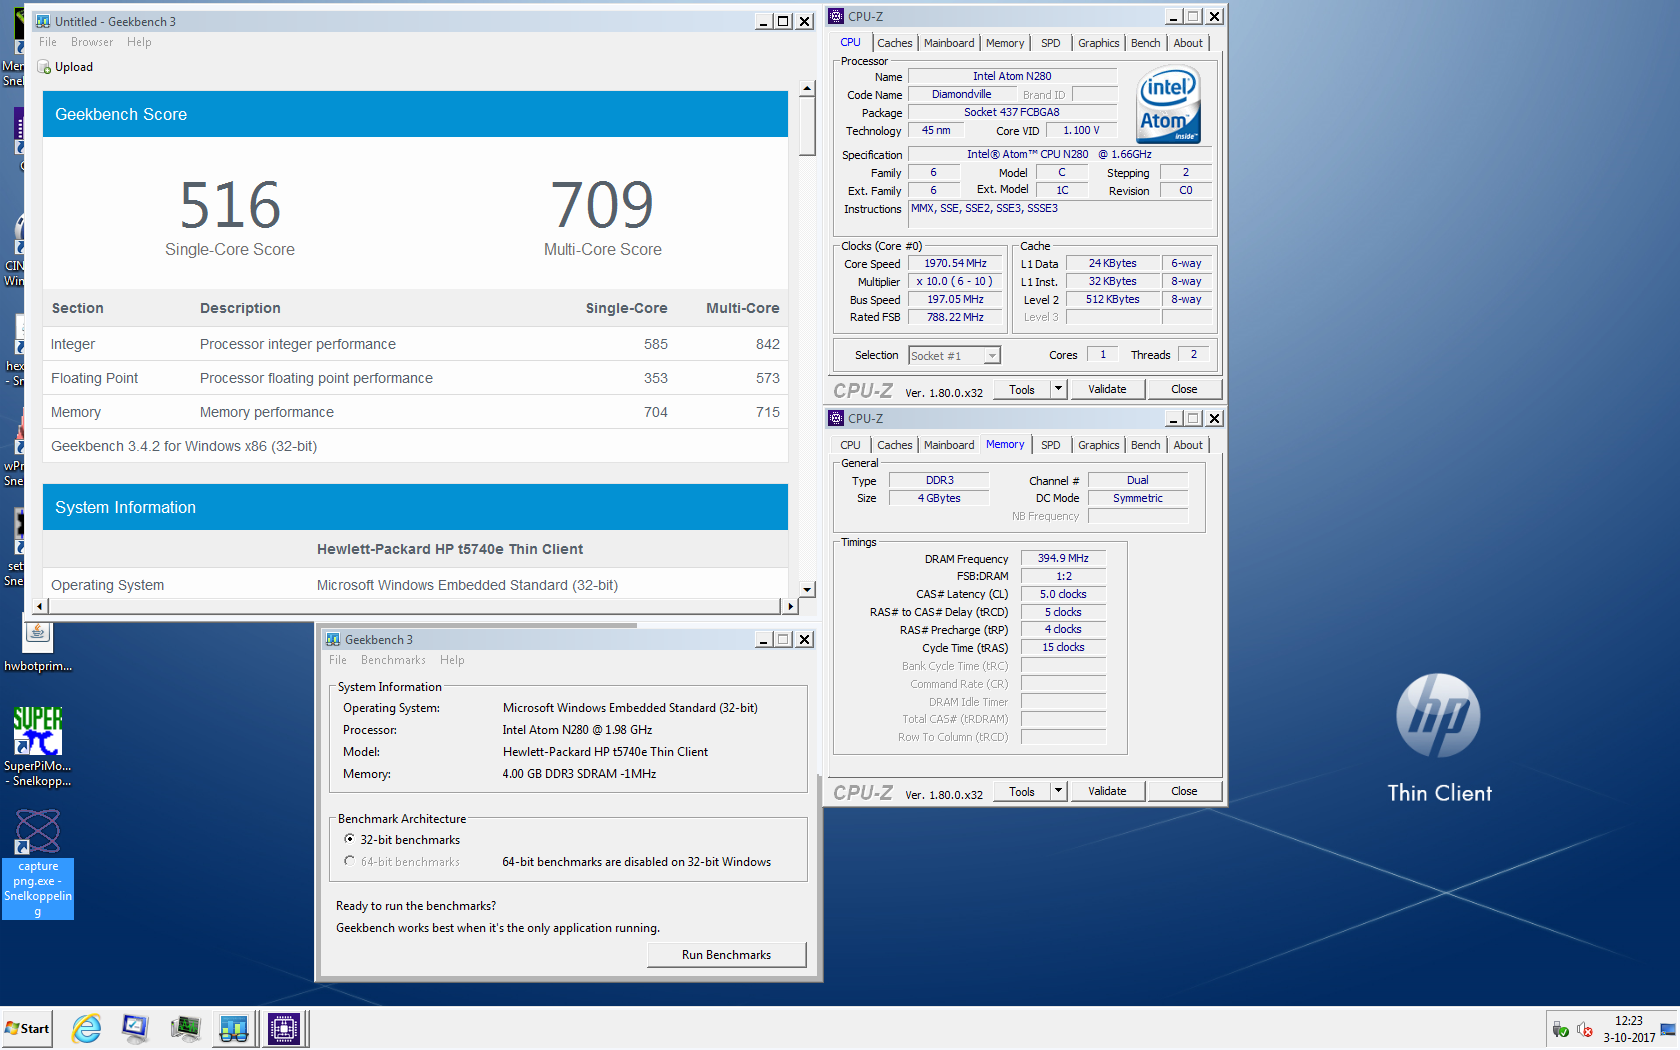
Task: Click the Intel Atom logo in CPU-Z
Action: [x=1169, y=105]
